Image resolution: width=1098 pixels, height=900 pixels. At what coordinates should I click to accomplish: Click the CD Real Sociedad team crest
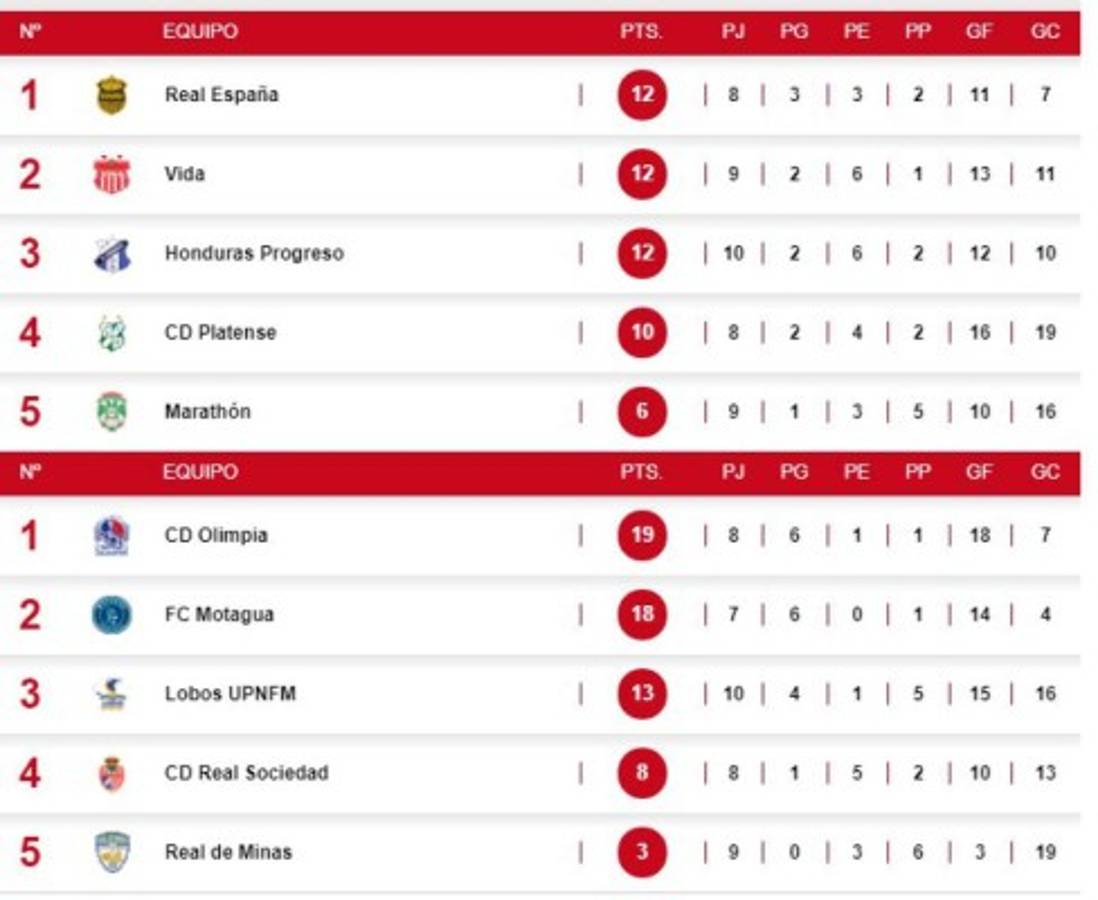[x=112, y=773]
